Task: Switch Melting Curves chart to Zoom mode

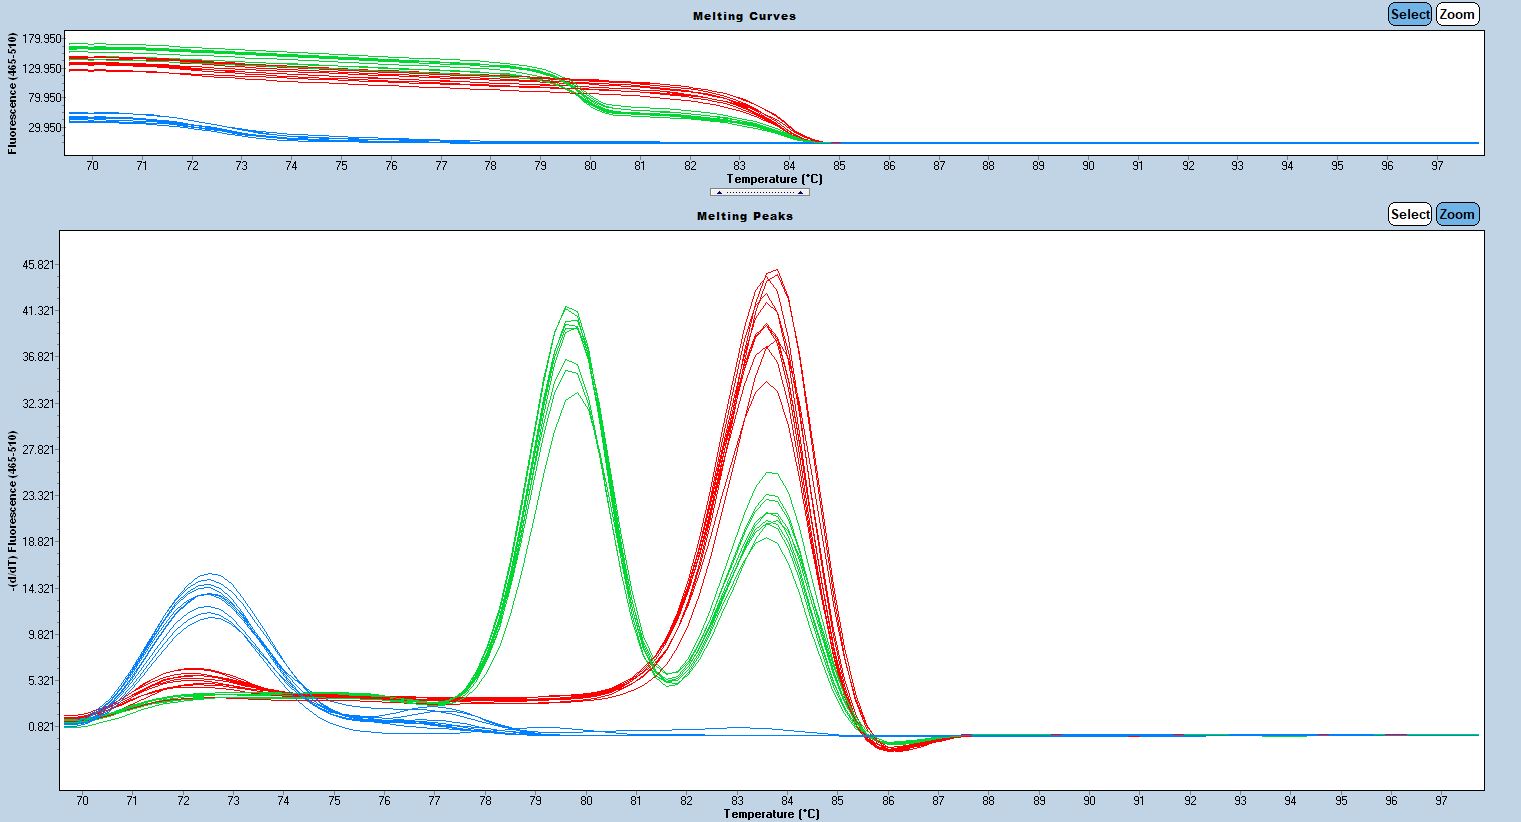Action: pyautogui.click(x=1456, y=14)
